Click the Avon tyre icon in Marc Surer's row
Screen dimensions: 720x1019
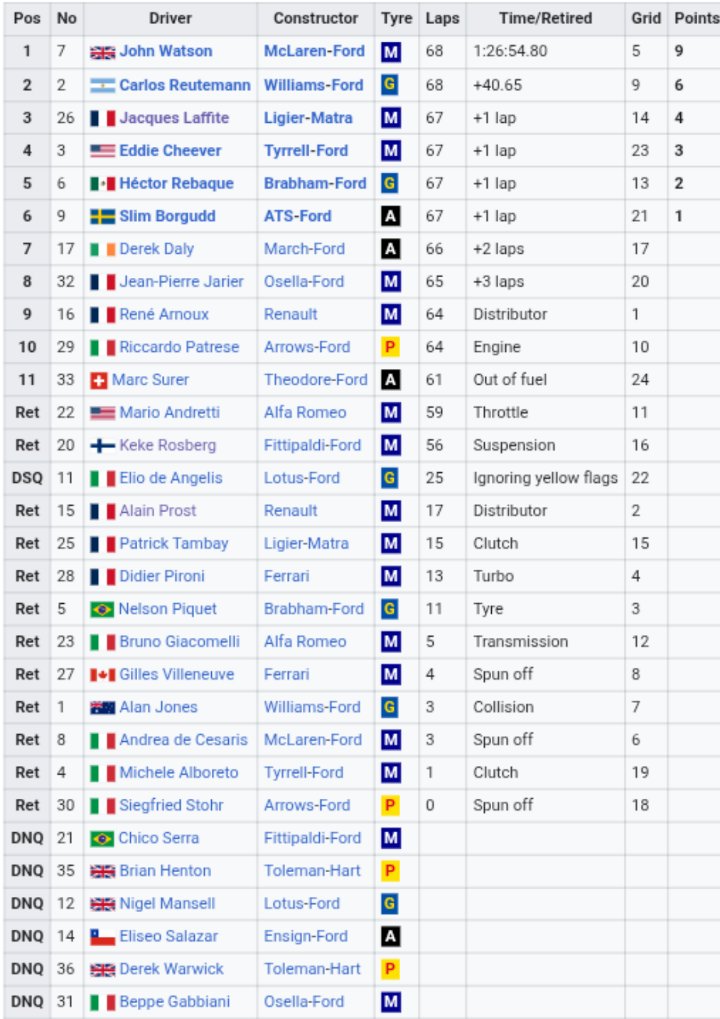(391, 380)
